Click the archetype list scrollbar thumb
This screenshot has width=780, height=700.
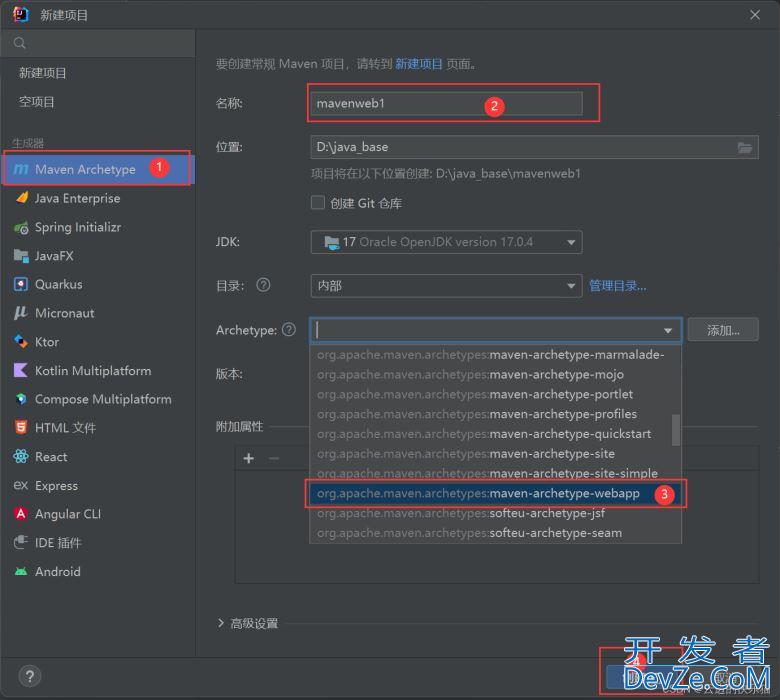point(676,430)
